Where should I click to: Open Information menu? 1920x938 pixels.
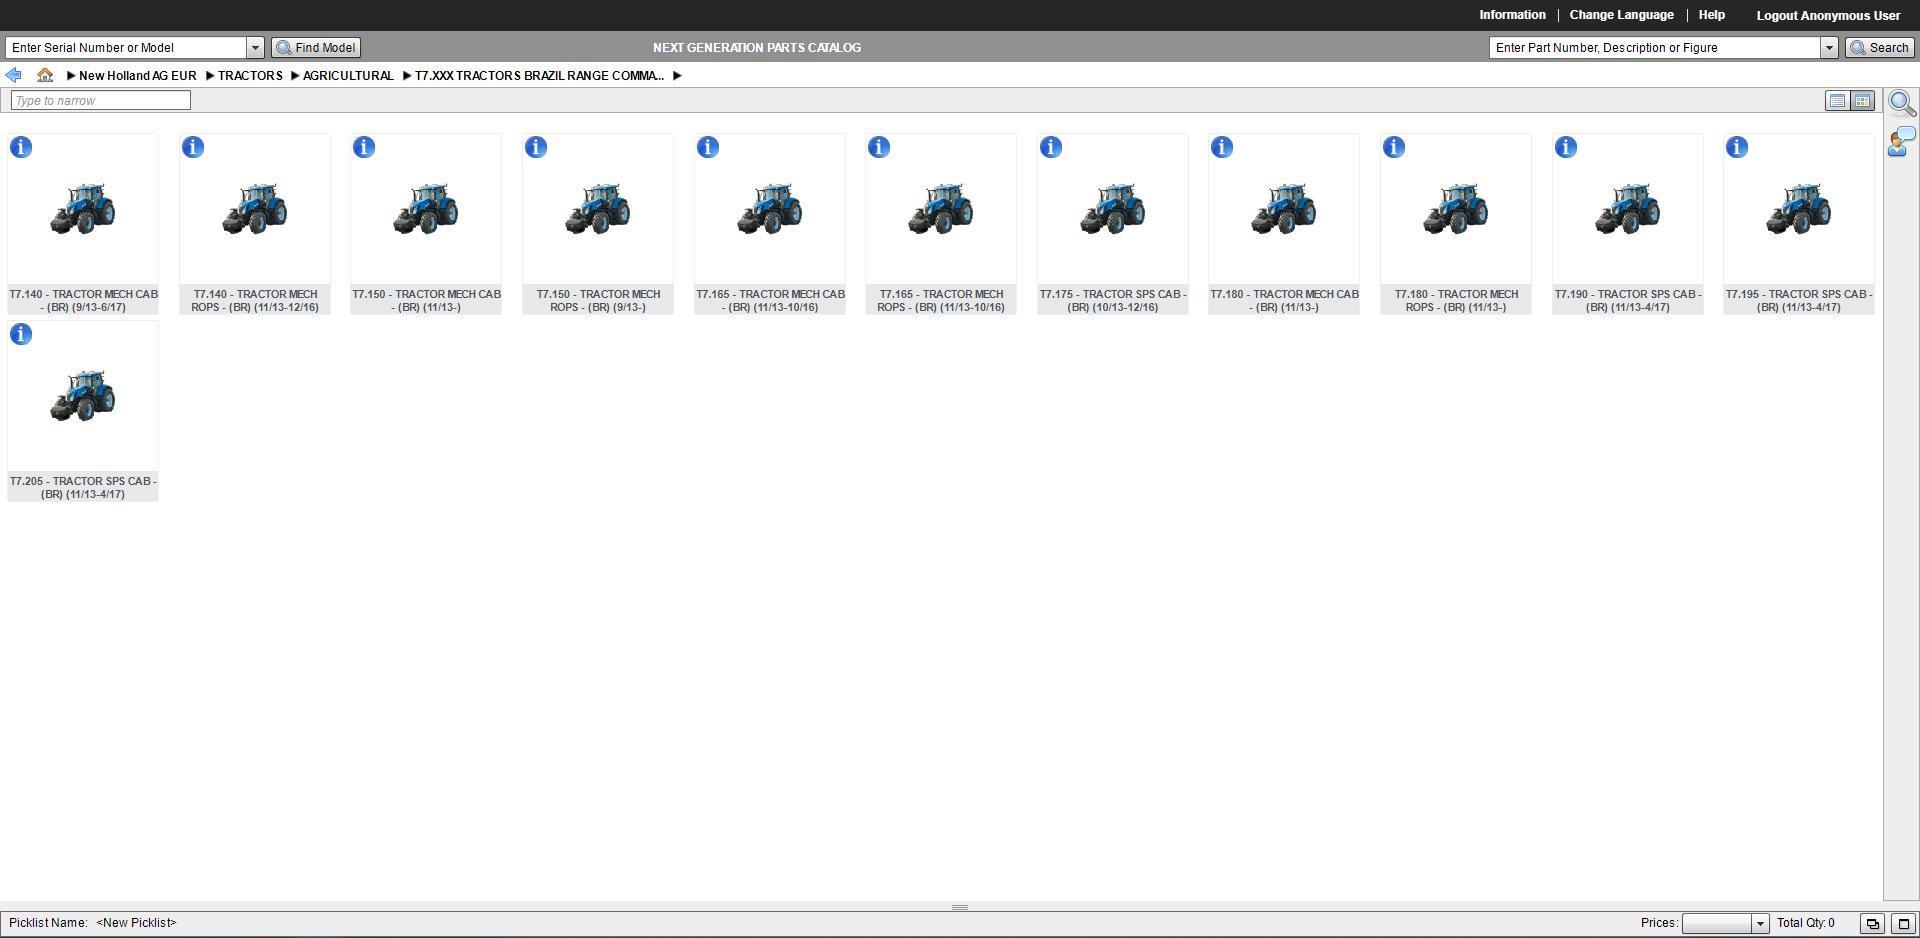pos(1512,15)
